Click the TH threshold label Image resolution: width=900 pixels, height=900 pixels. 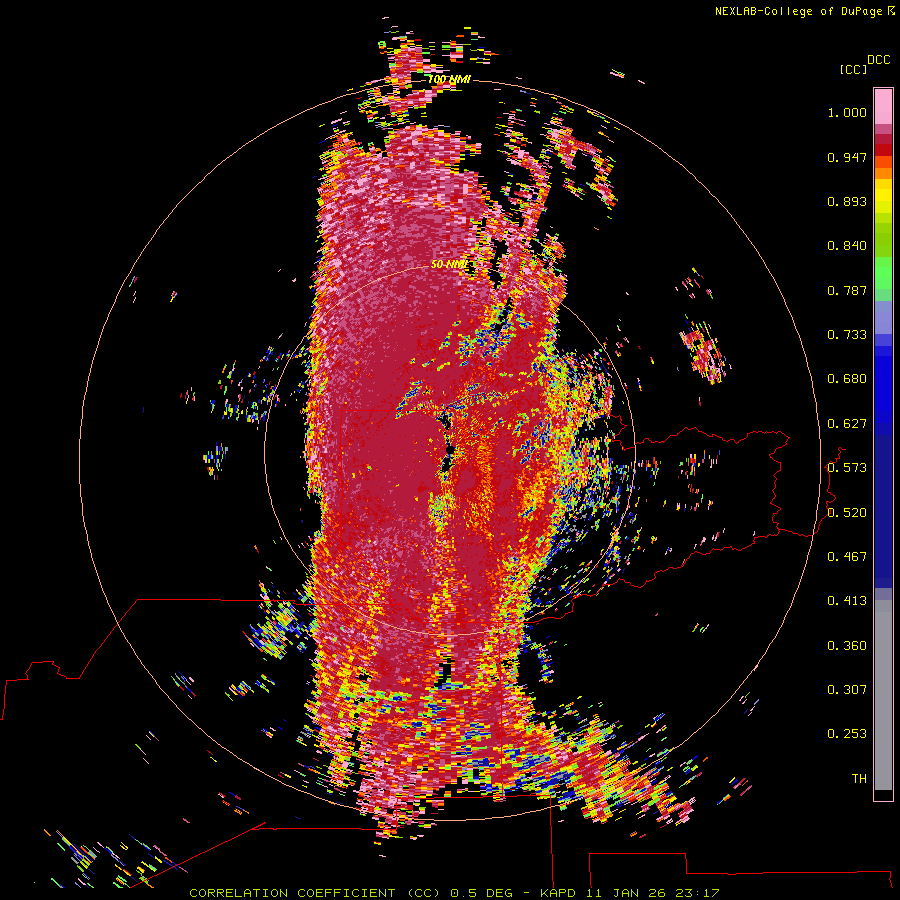pos(859,779)
